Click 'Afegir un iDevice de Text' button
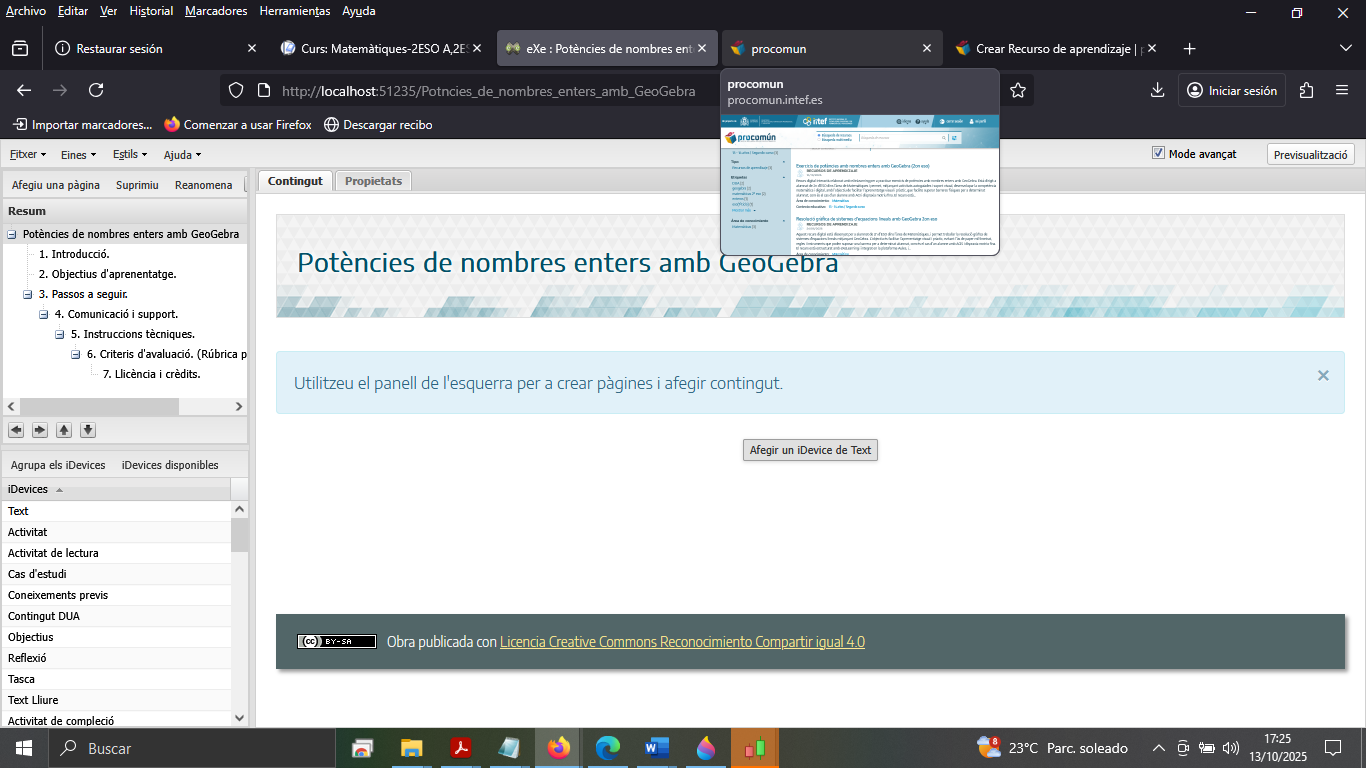This screenshot has height=768, width=1366. tap(810, 450)
